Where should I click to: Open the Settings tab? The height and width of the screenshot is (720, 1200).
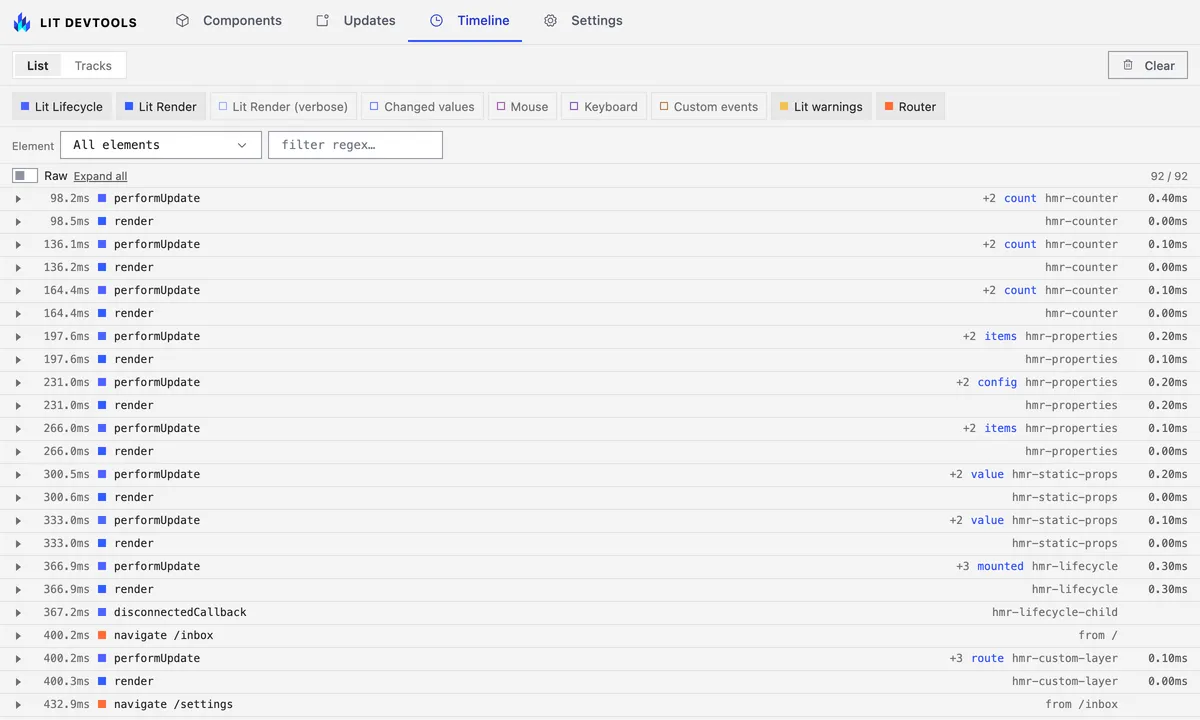[583, 20]
